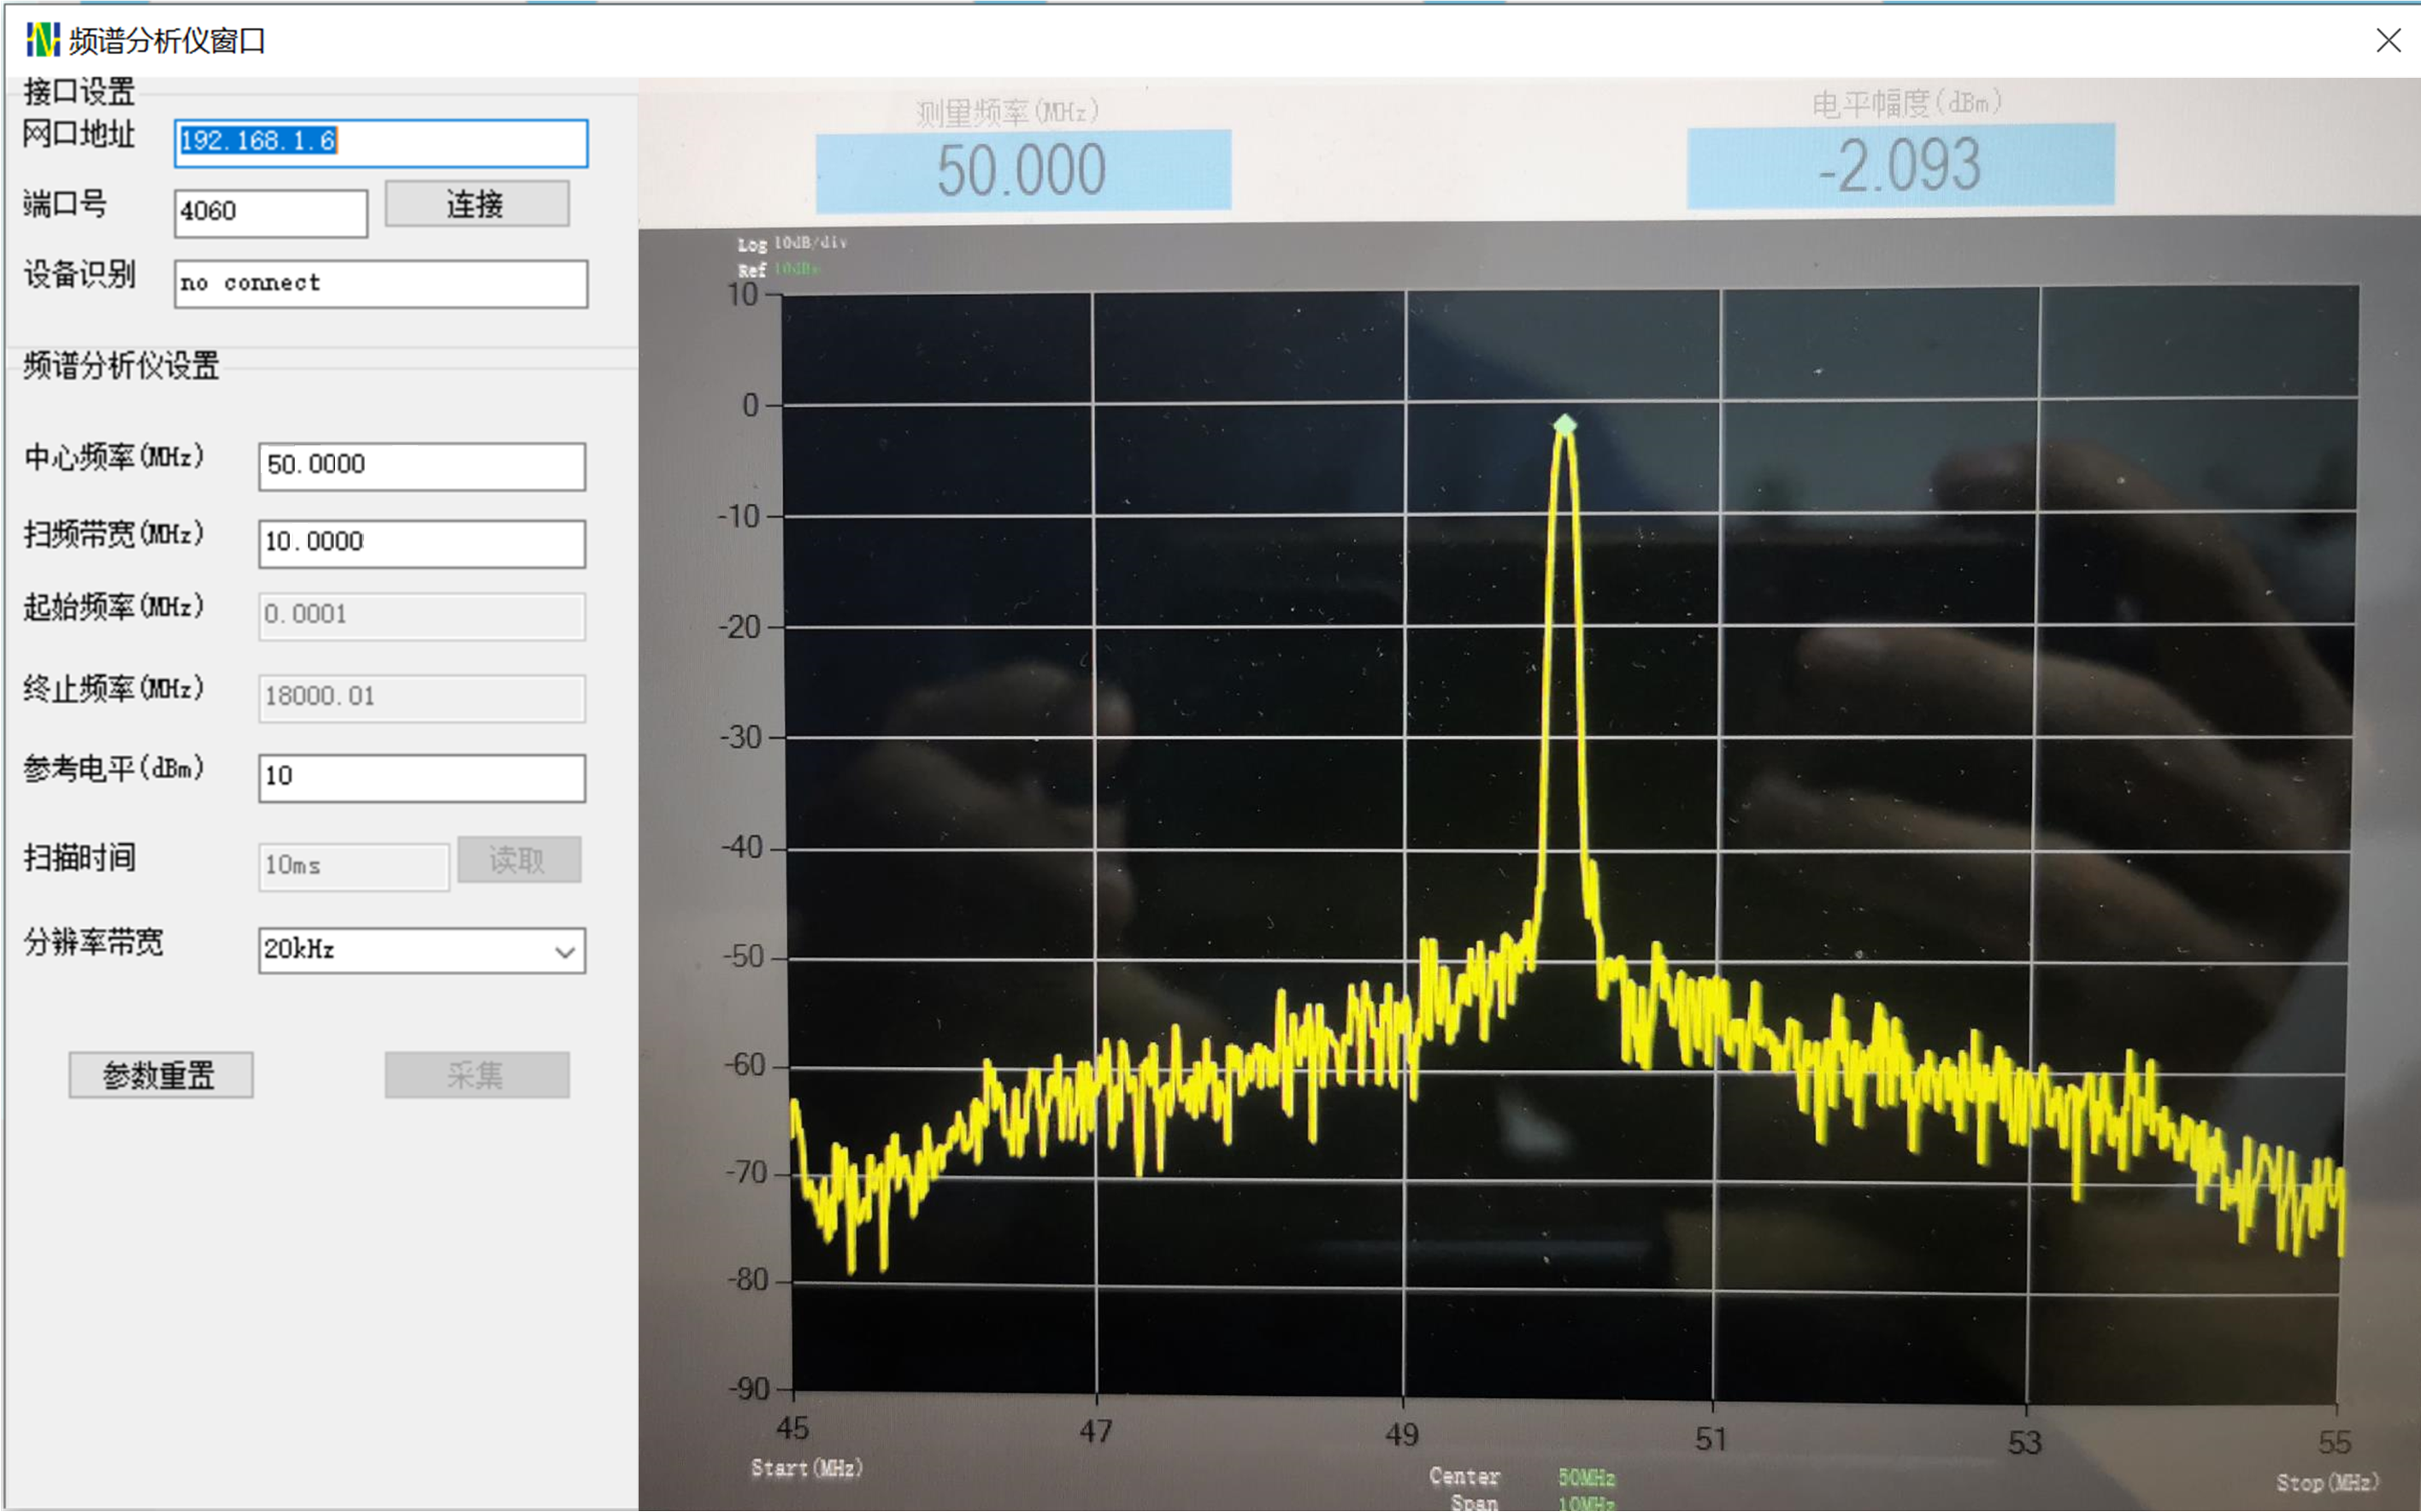Screen dimensions: 2421x1512
Task: Click the 扫描时间 sweep time field
Action: point(353,866)
